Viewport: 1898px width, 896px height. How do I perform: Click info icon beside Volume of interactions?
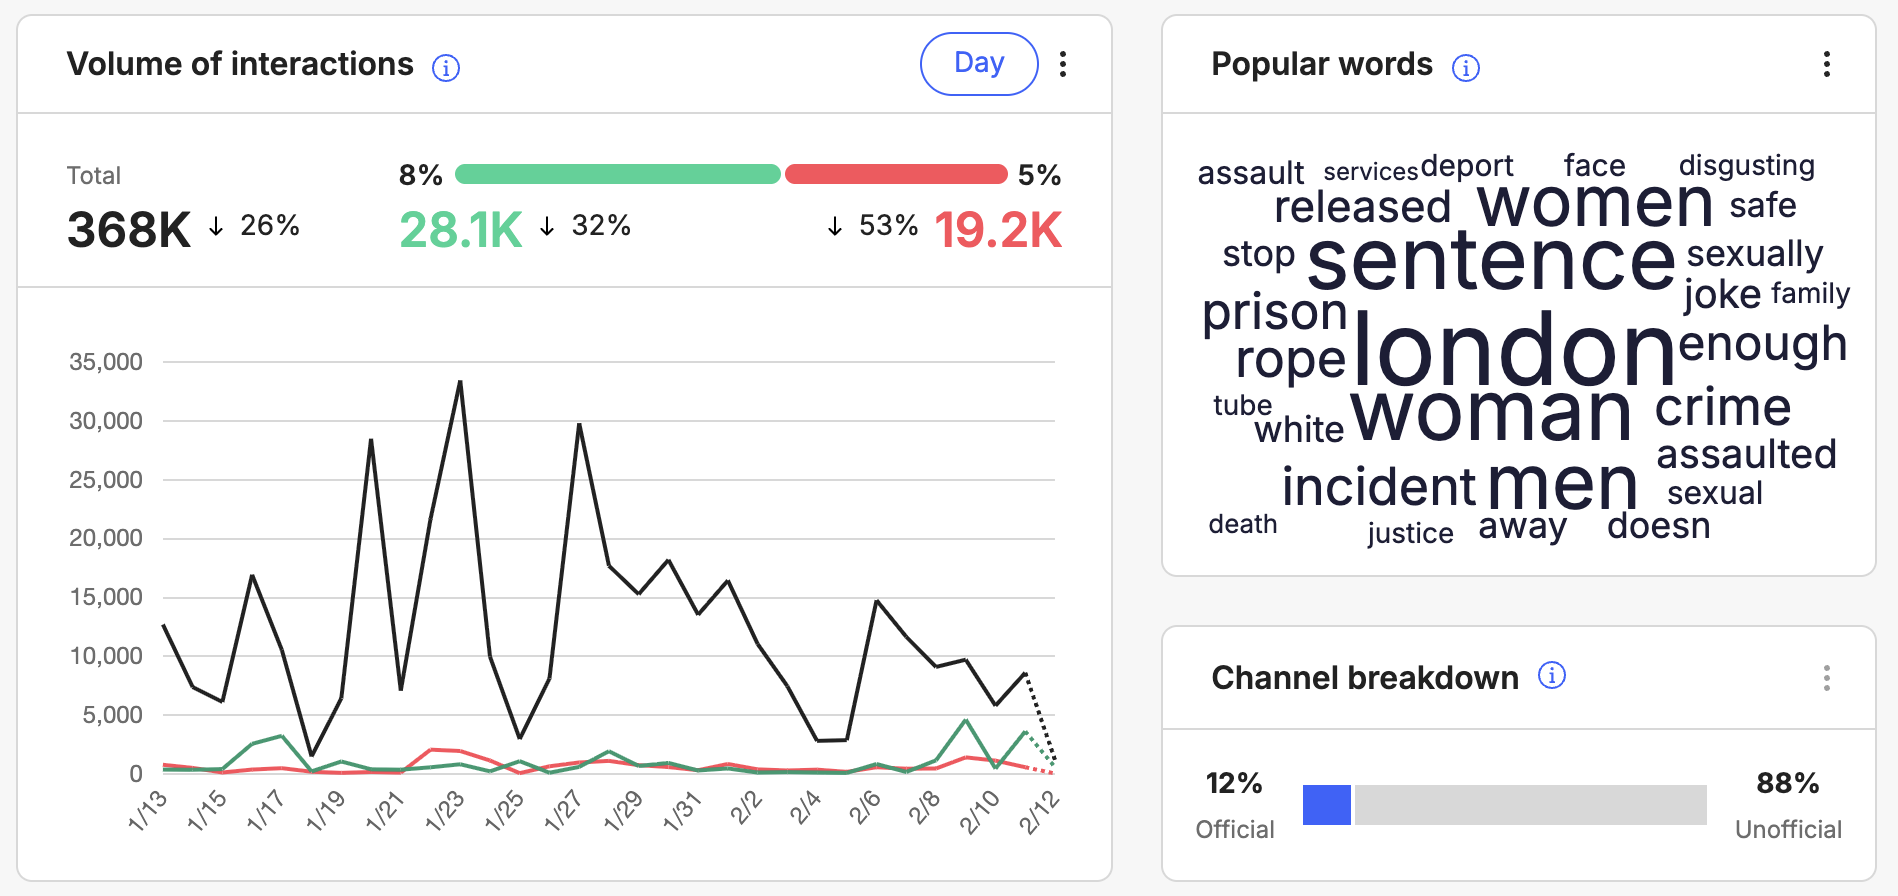pyautogui.click(x=445, y=68)
